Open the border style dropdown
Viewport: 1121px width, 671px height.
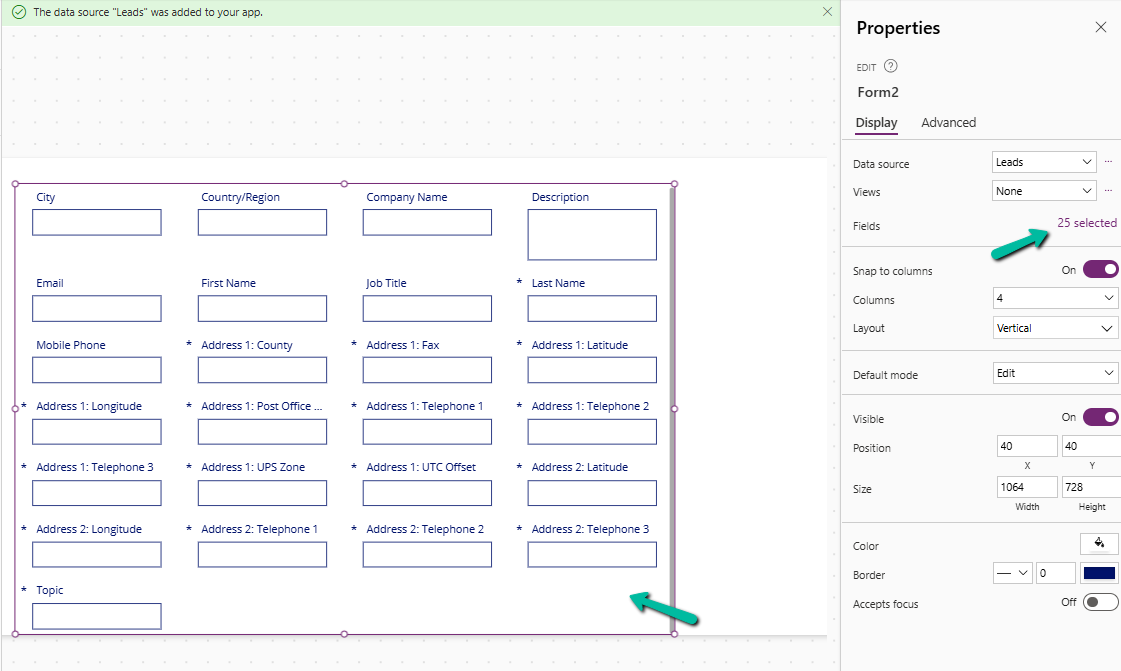1012,573
